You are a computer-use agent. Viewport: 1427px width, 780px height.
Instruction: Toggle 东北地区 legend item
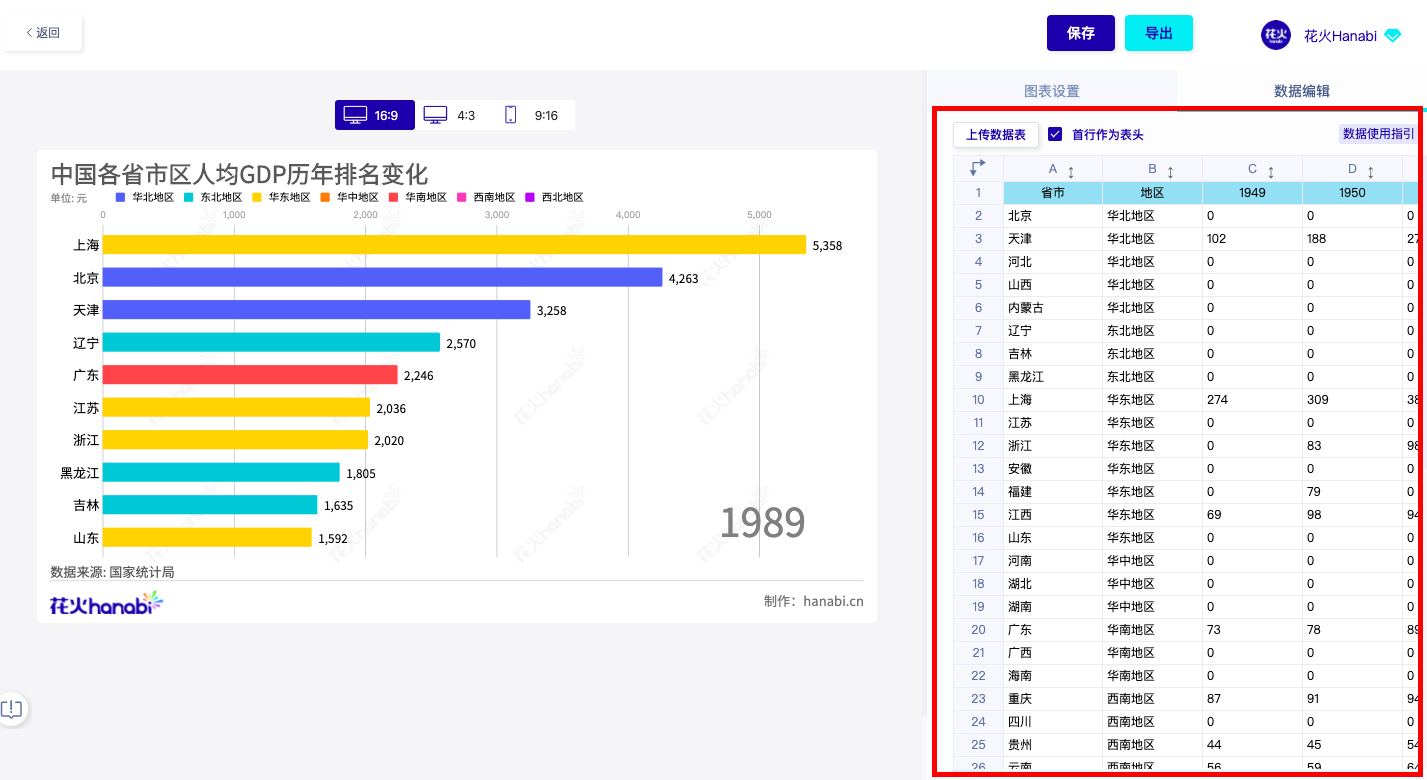pyautogui.click(x=213, y=198)
